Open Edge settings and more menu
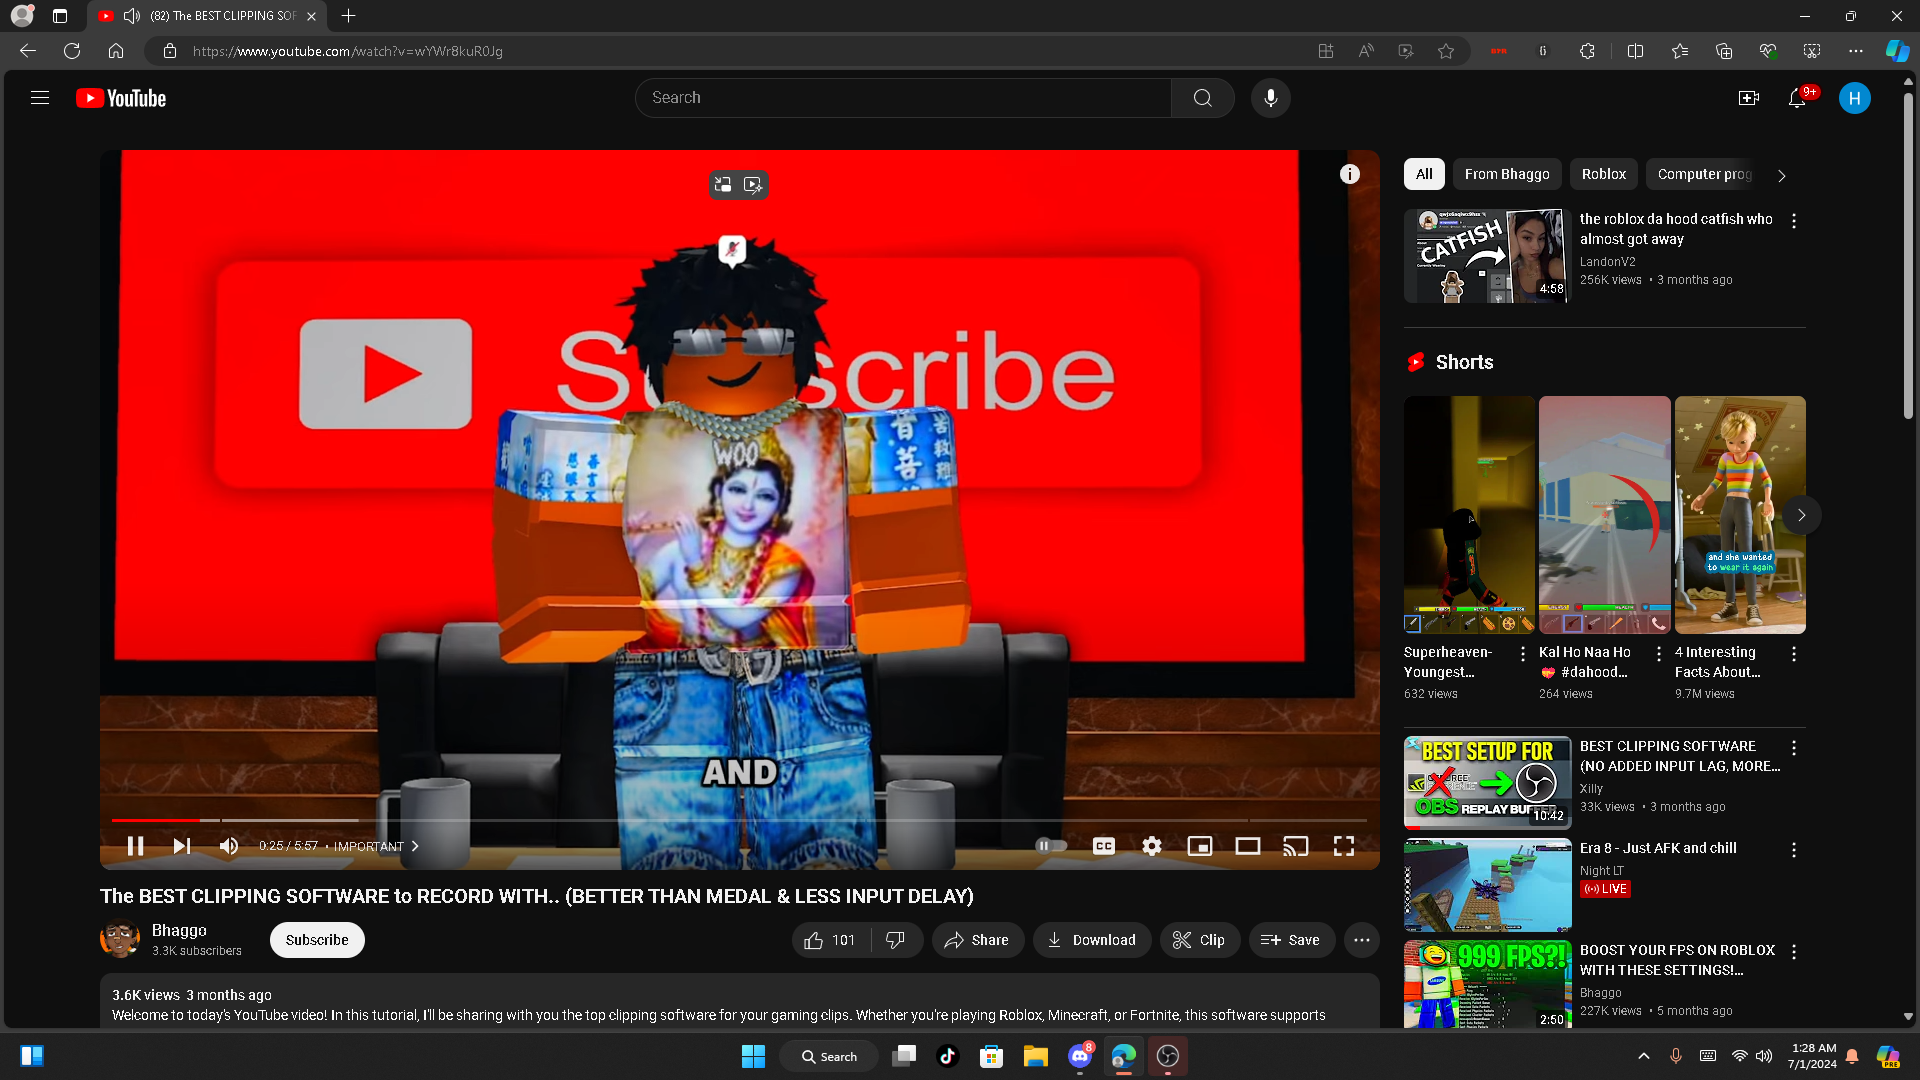This screenshot has width=1920, height=1080. pyautogui.click(x=1856, y=51)
